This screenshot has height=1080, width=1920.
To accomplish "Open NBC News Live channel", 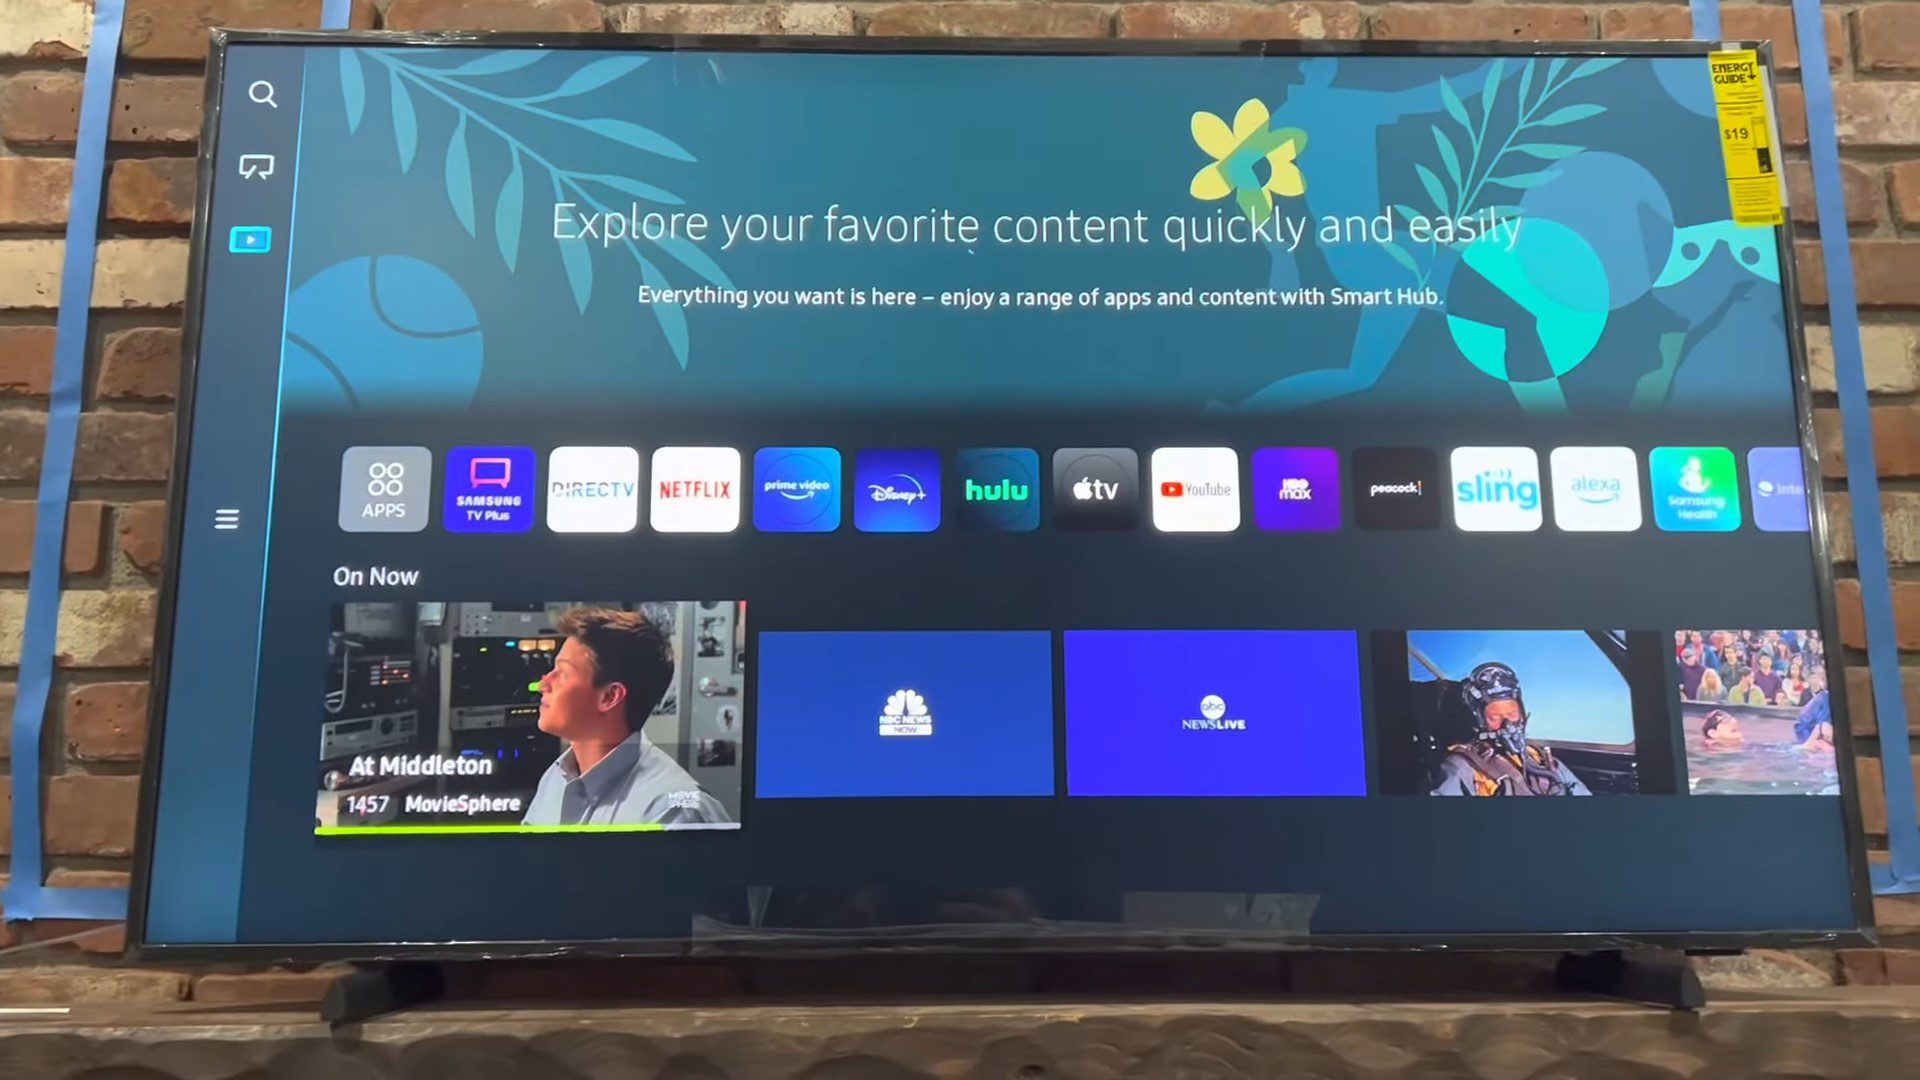I will click(903, 712).
